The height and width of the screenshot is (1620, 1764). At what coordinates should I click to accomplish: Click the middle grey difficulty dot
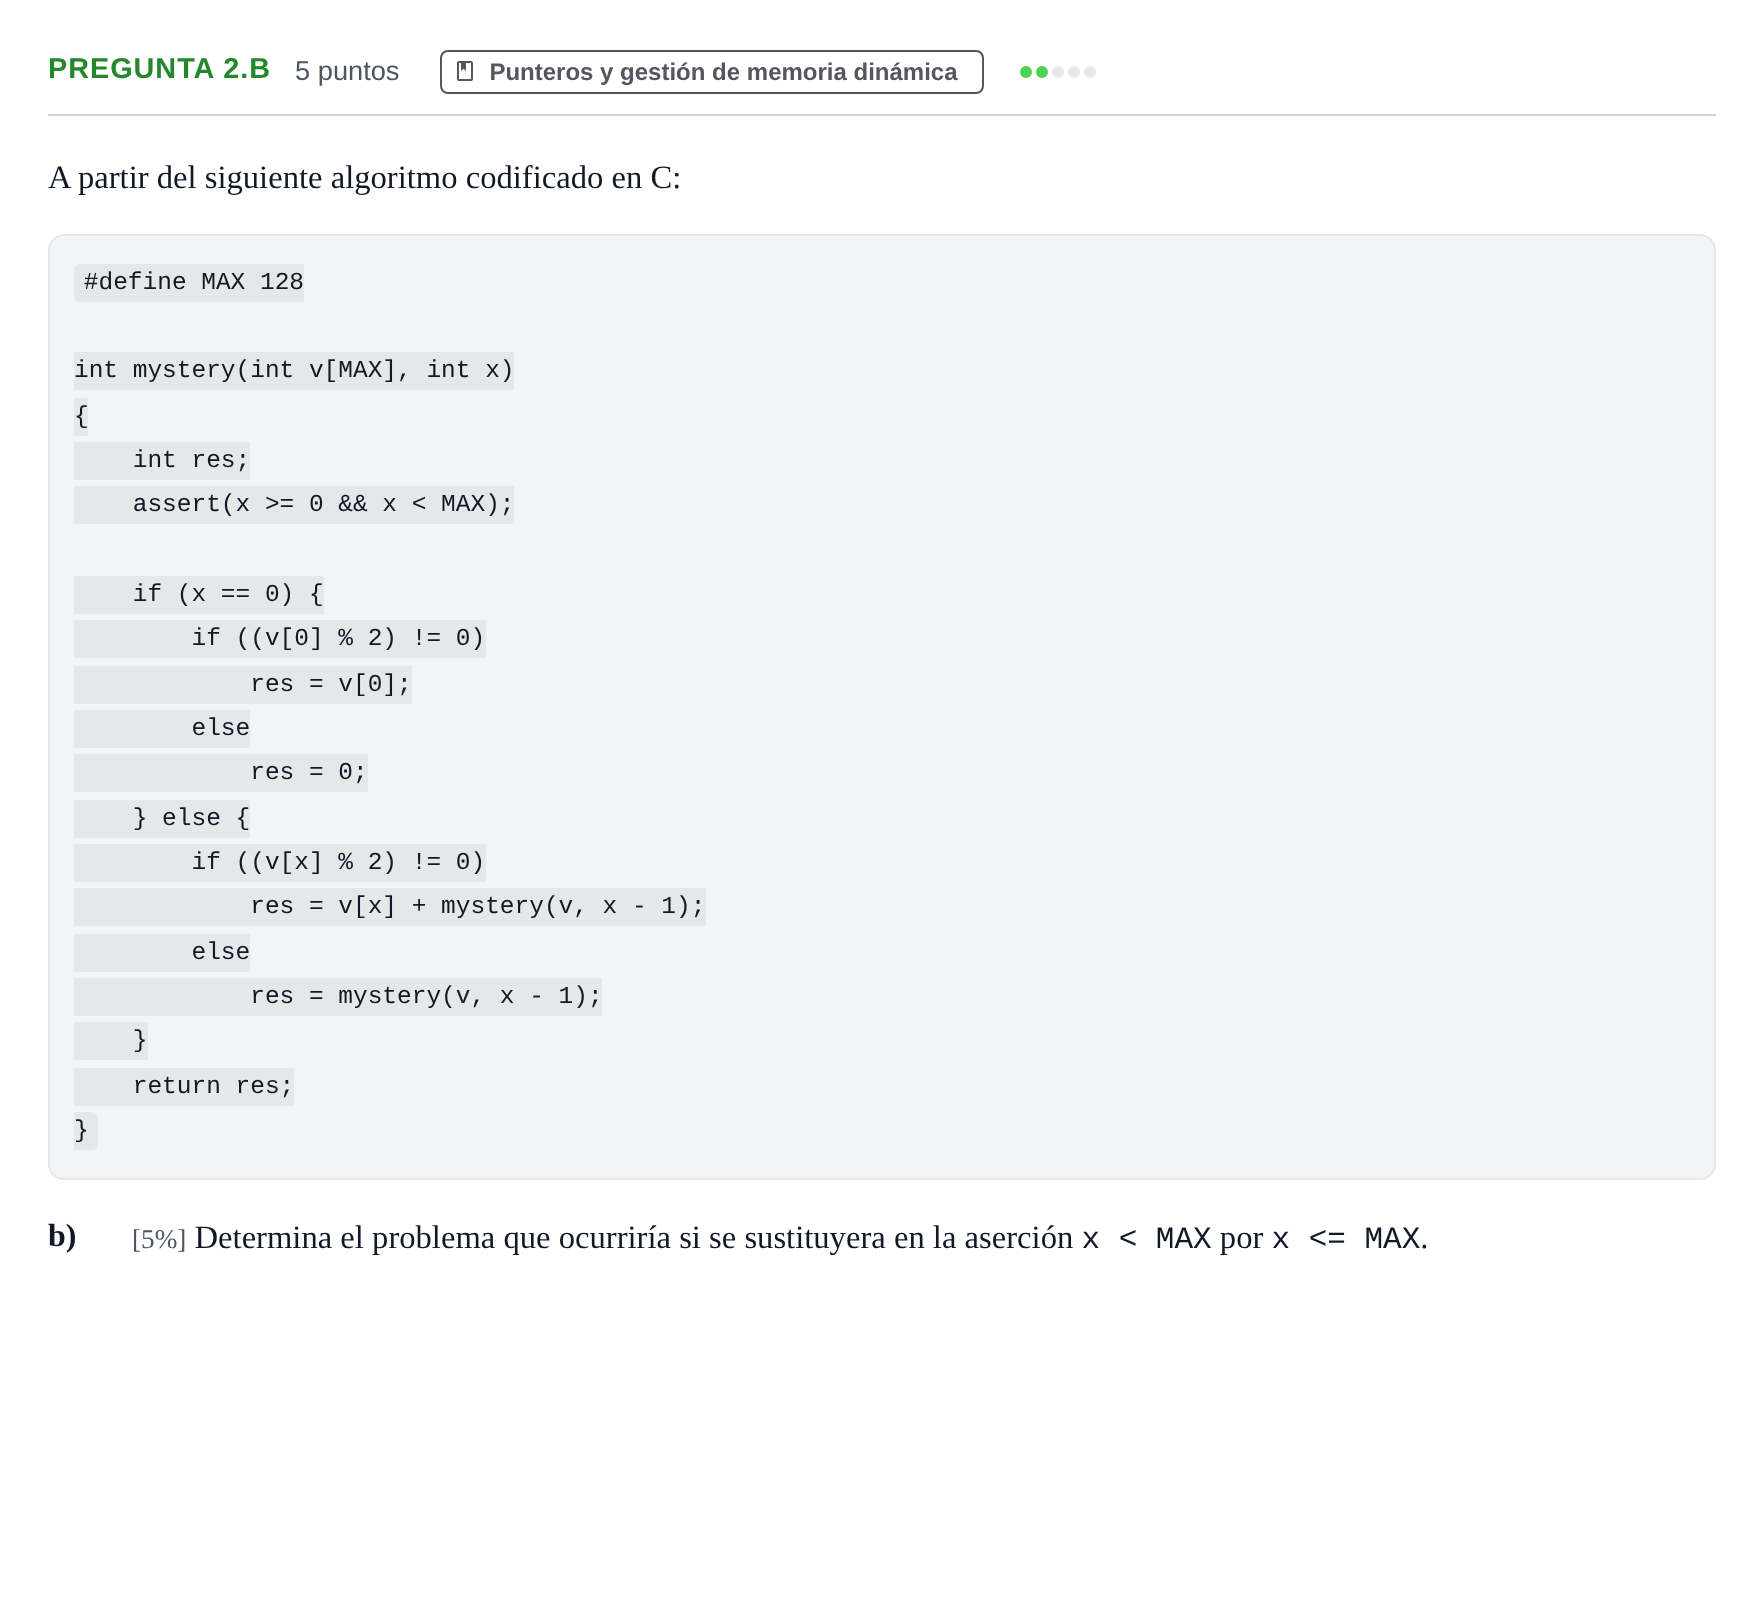click(x=1074, y=72)
